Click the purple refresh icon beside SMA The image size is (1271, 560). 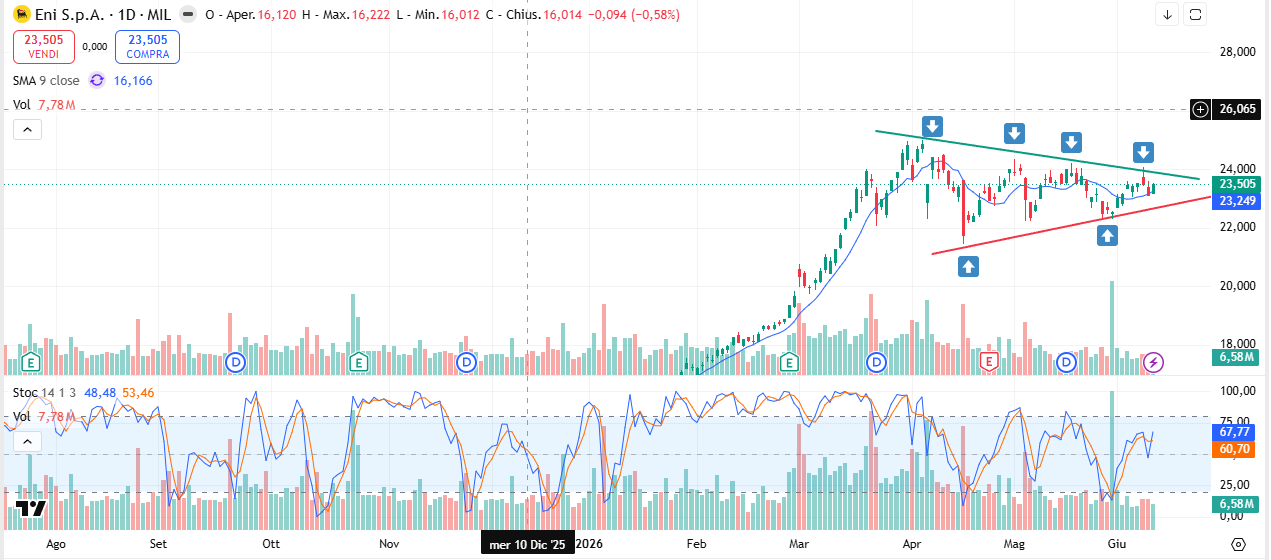(97, 80)
